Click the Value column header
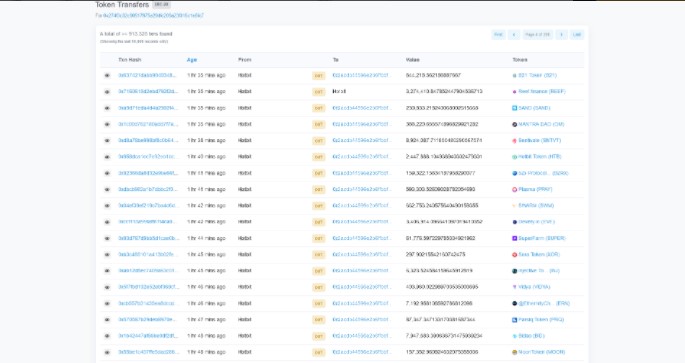Image resolution: width=685 pixels, height=363 pixels. pyautogui.click(x=412, y=60)
